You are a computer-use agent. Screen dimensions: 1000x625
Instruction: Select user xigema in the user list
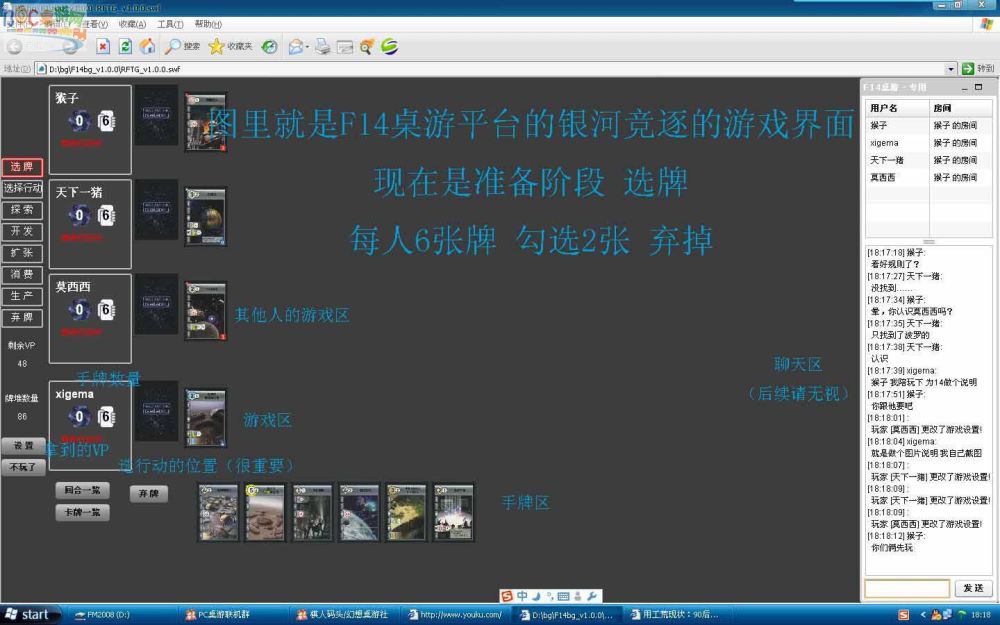929,143
